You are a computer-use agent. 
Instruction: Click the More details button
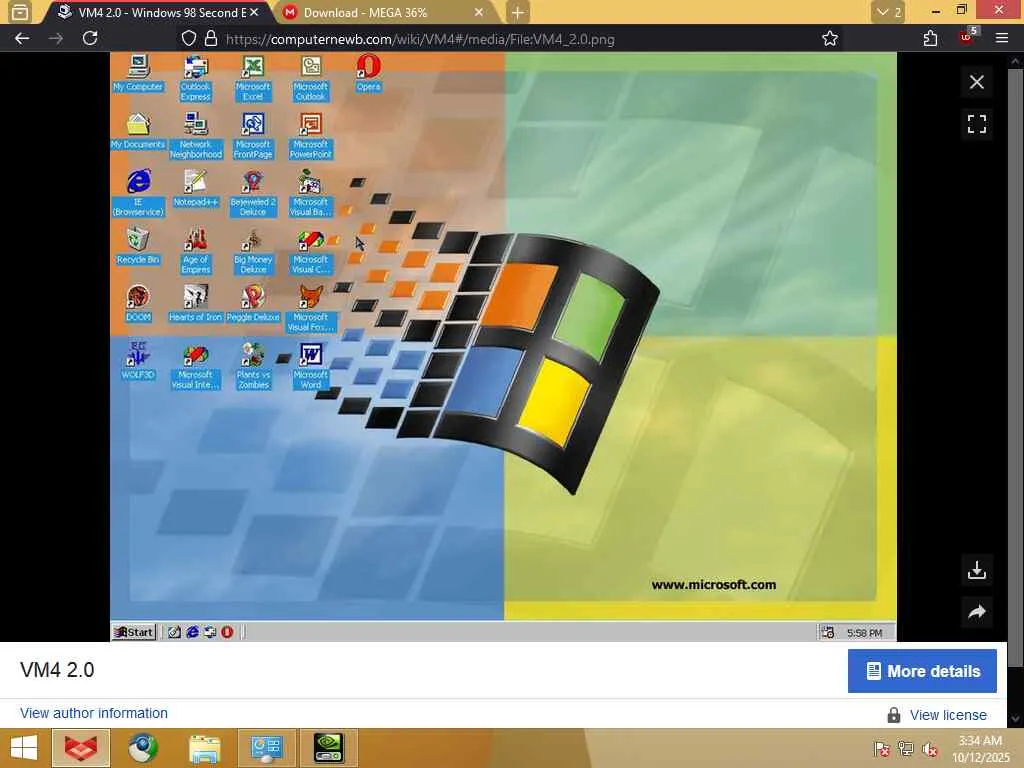tap(922, 671)
